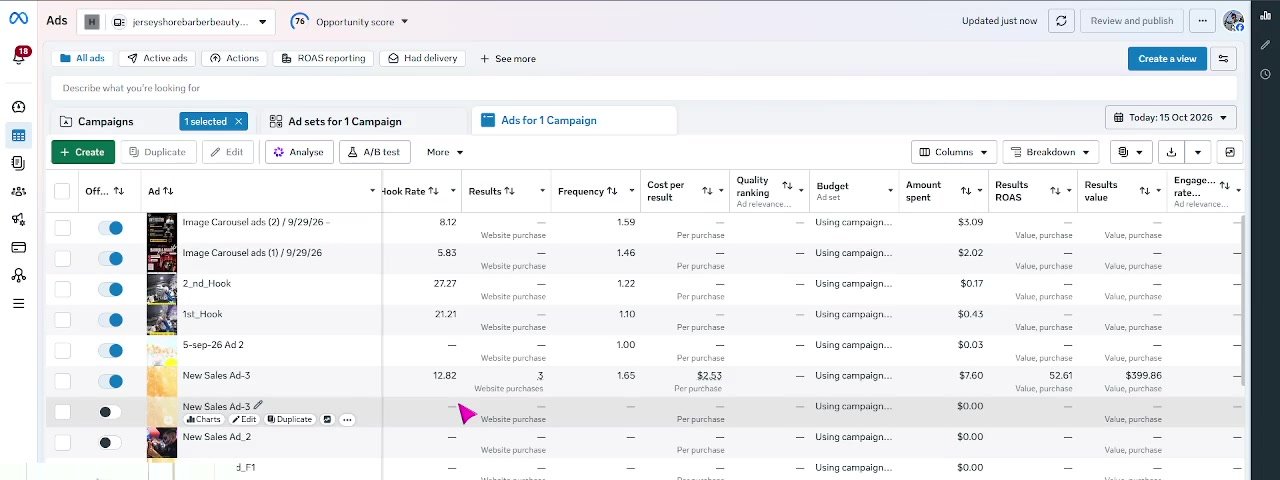Turn off the Image Carousel ads (1) toggle
The height and width of the screenshot is (480, 1280).
[x=110, y=258]
